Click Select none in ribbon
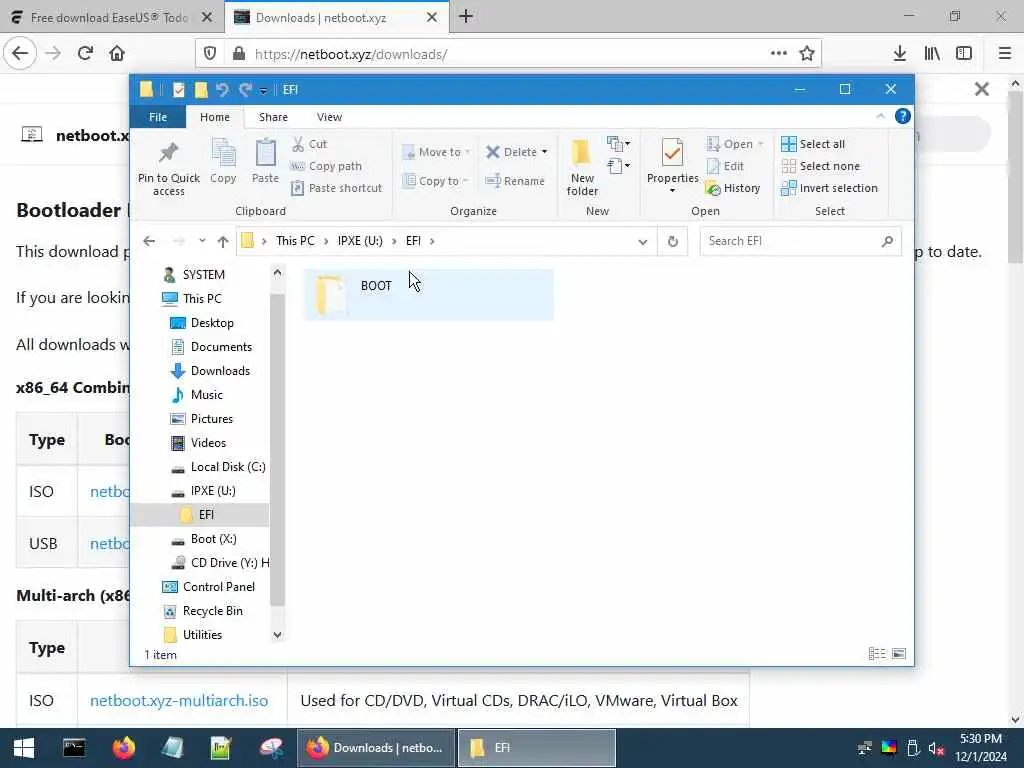 click(x=820, y=166)
